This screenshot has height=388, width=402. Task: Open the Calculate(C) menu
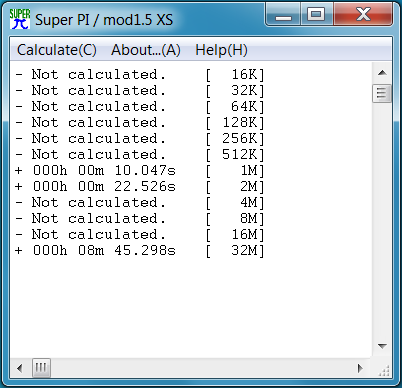pos(57,50)
